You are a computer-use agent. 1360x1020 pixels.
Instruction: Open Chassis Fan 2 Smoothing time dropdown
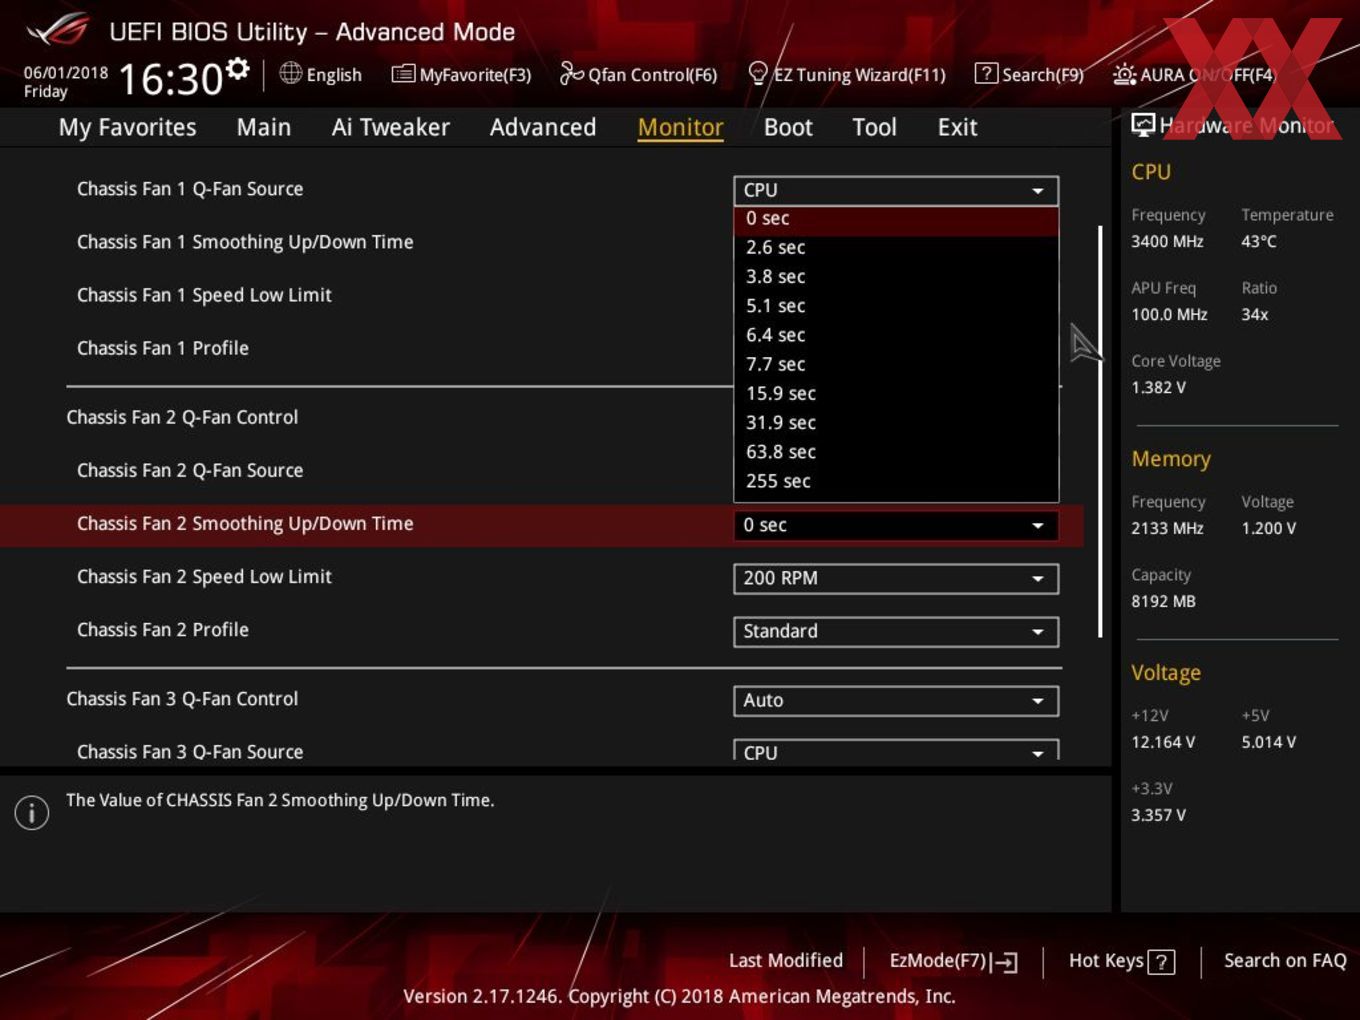pyautogui.click(x=896, y=525)
